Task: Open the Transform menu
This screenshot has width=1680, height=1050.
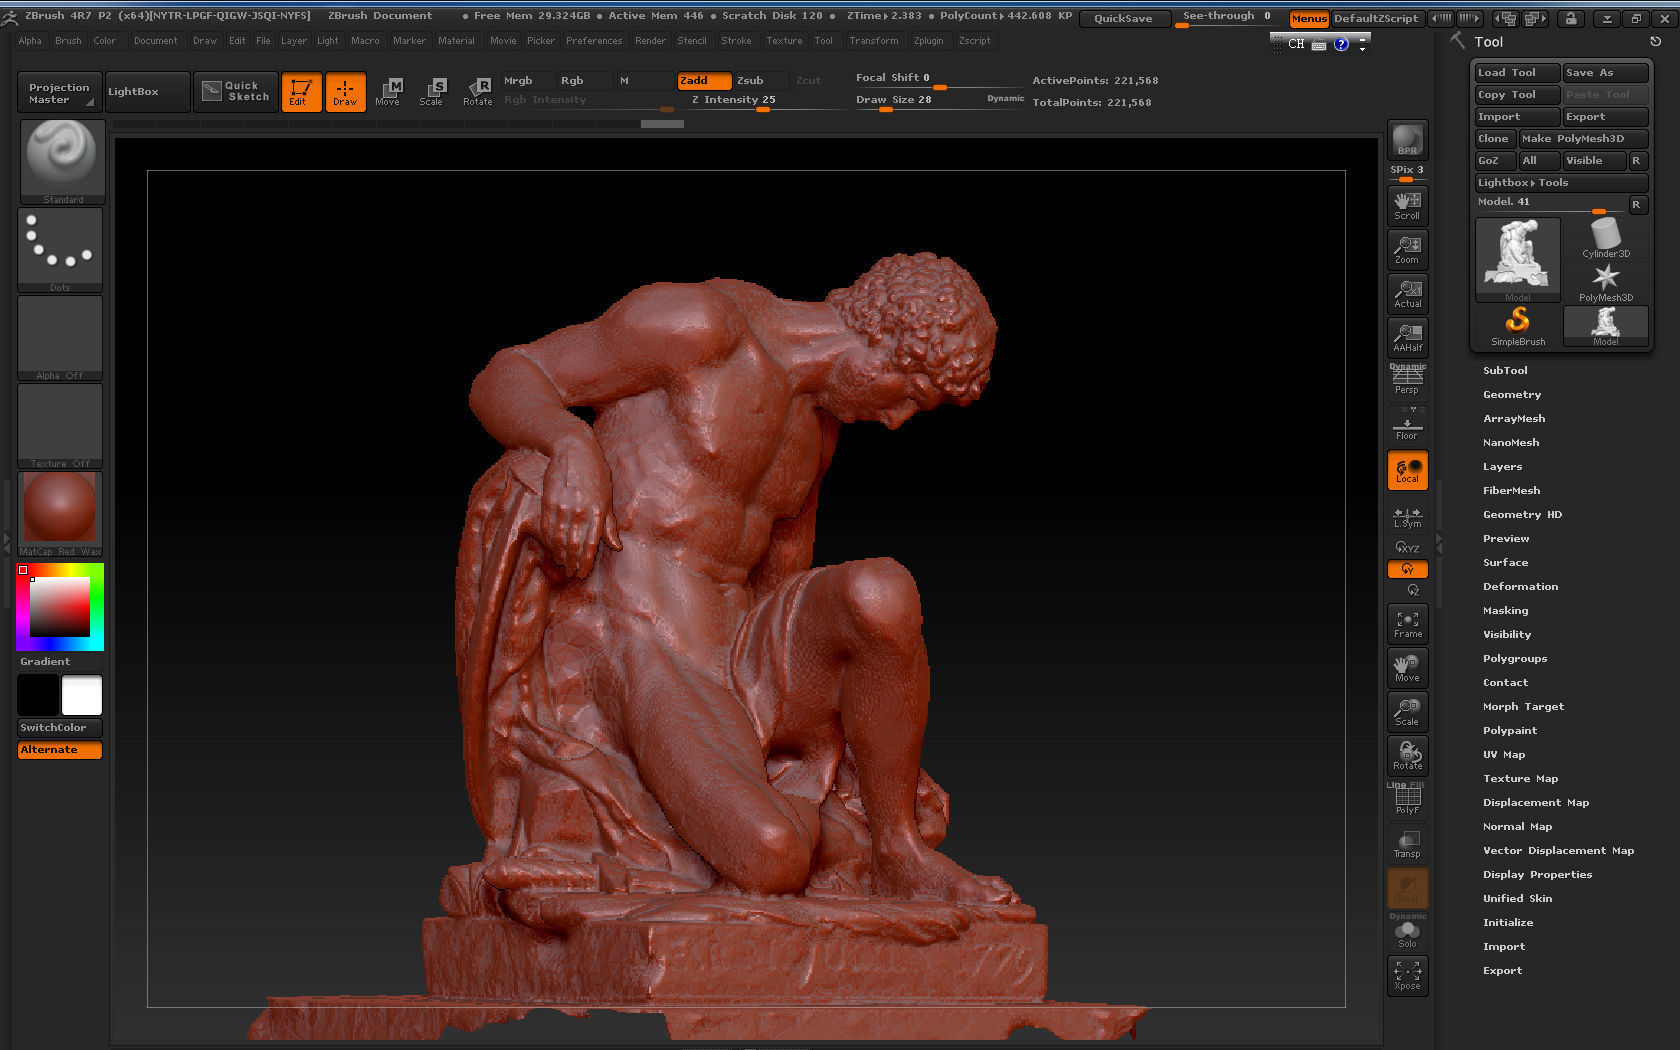Action: pos(873,41)
